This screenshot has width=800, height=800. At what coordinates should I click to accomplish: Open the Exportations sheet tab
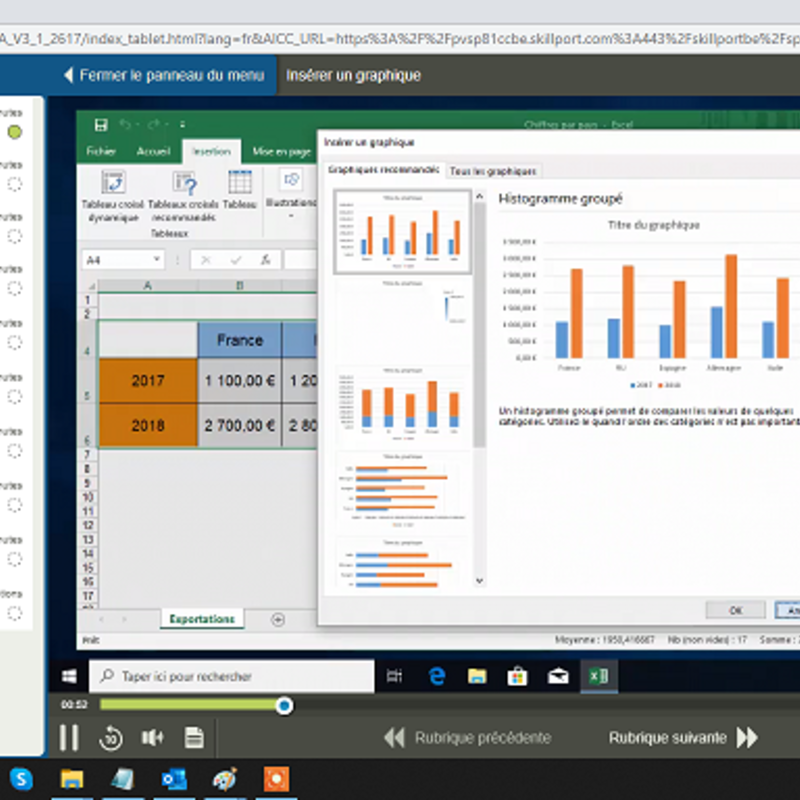(x=202, y=619)
